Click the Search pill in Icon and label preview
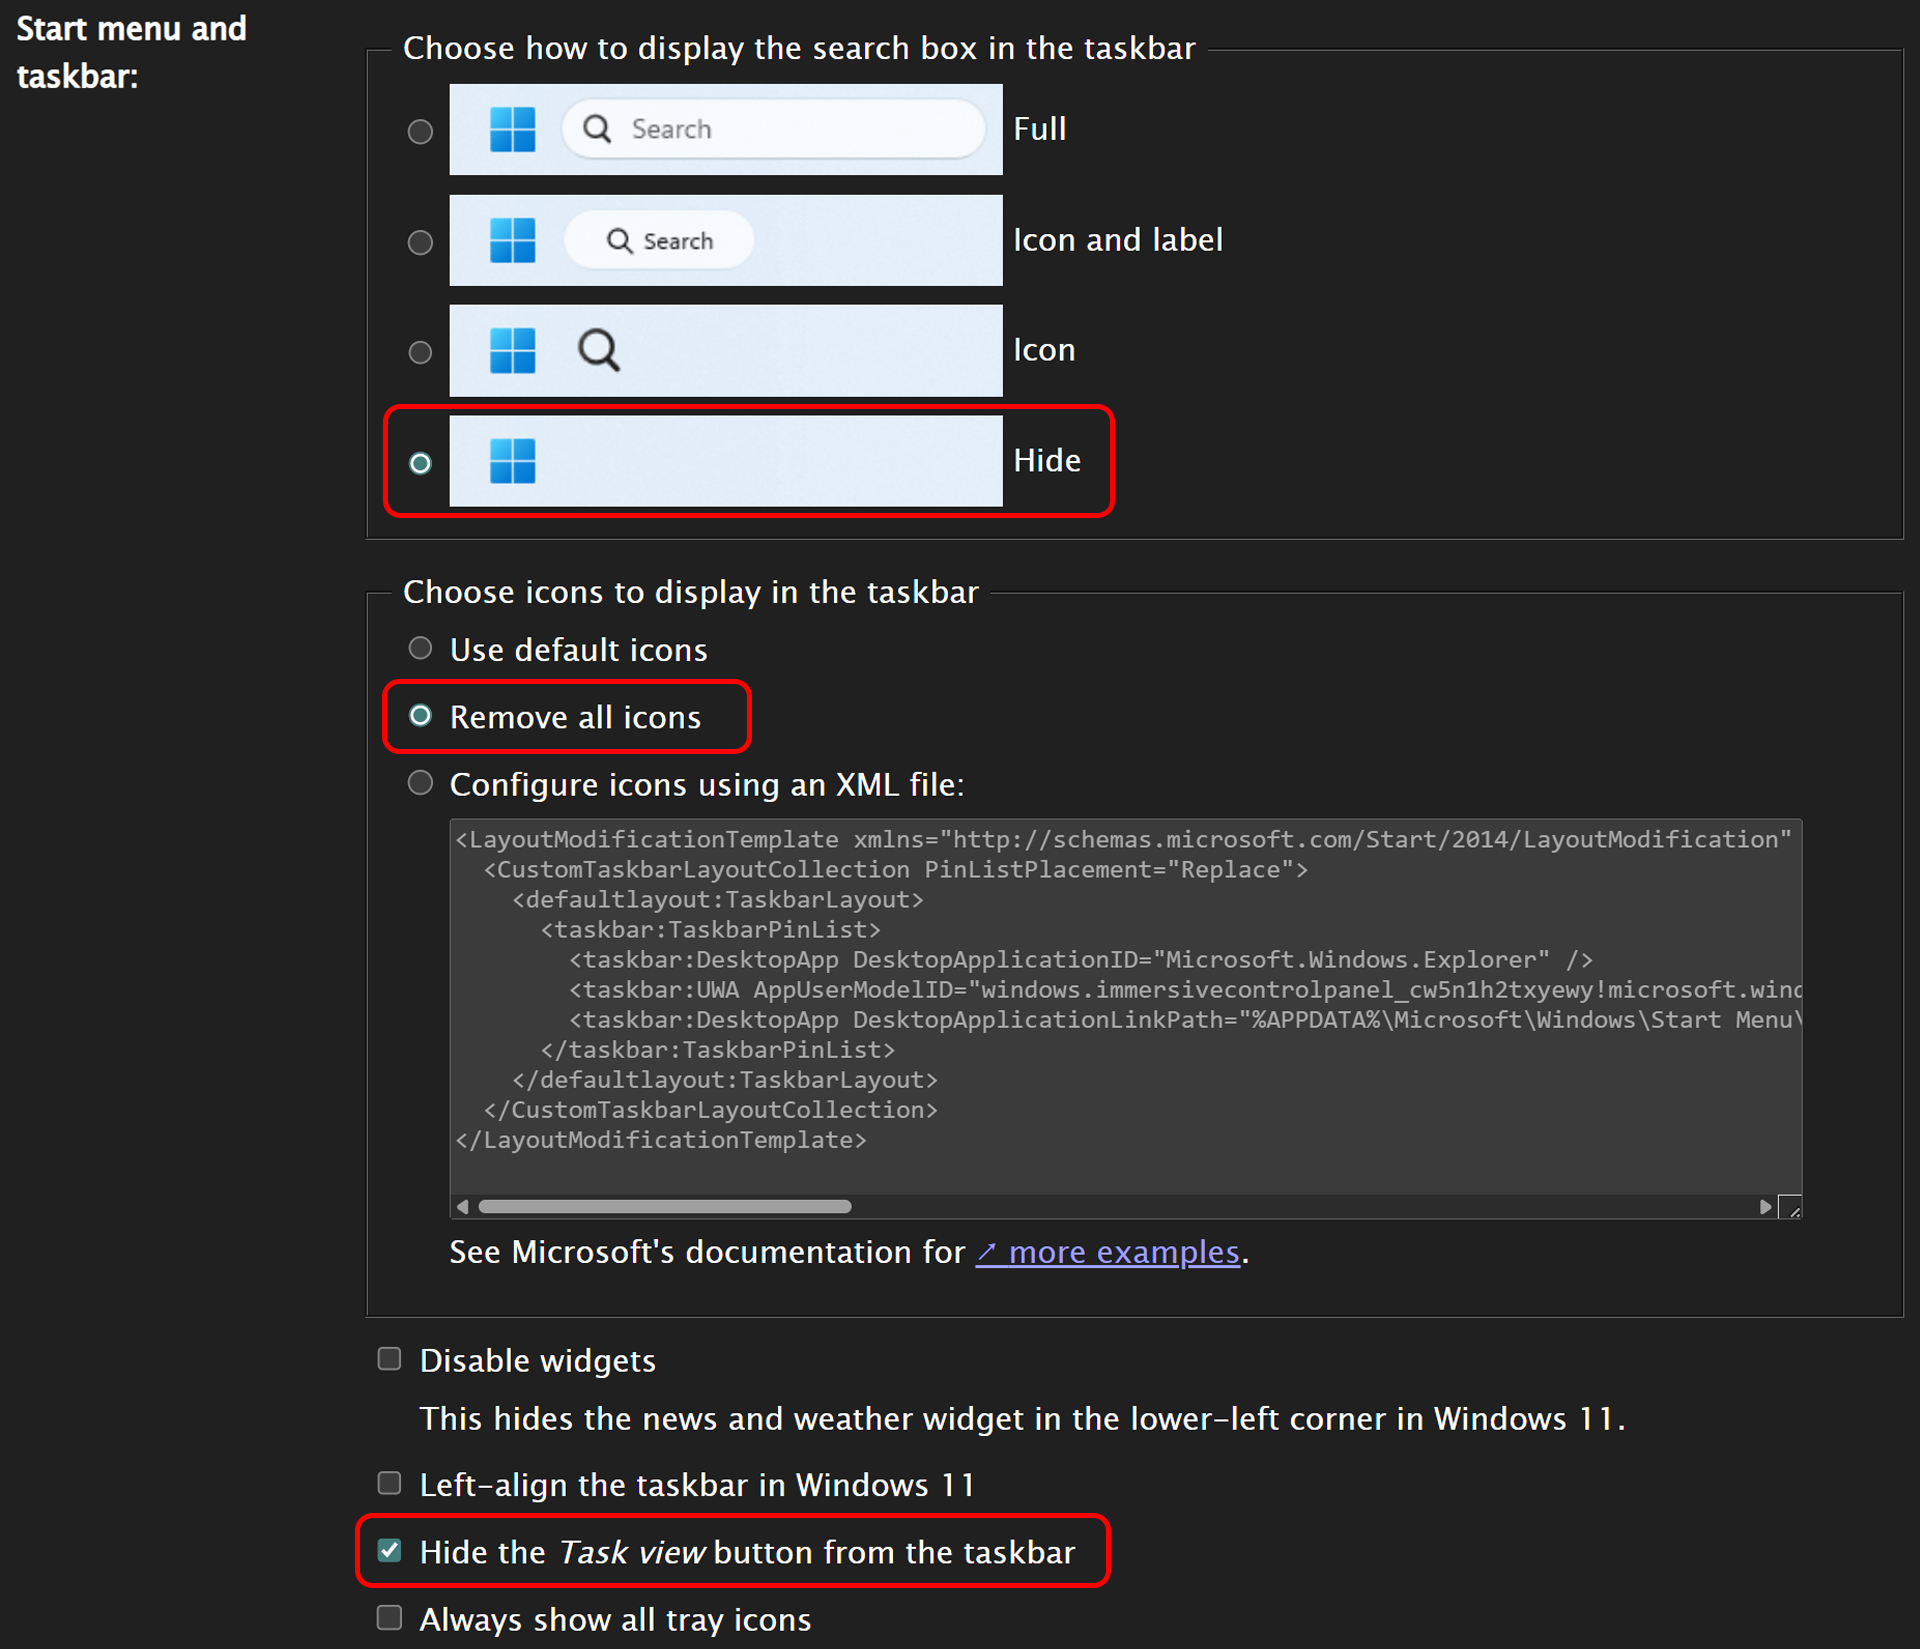Image resolution: width=1920 pixels, height=1649 pixels. coord(659,241)
